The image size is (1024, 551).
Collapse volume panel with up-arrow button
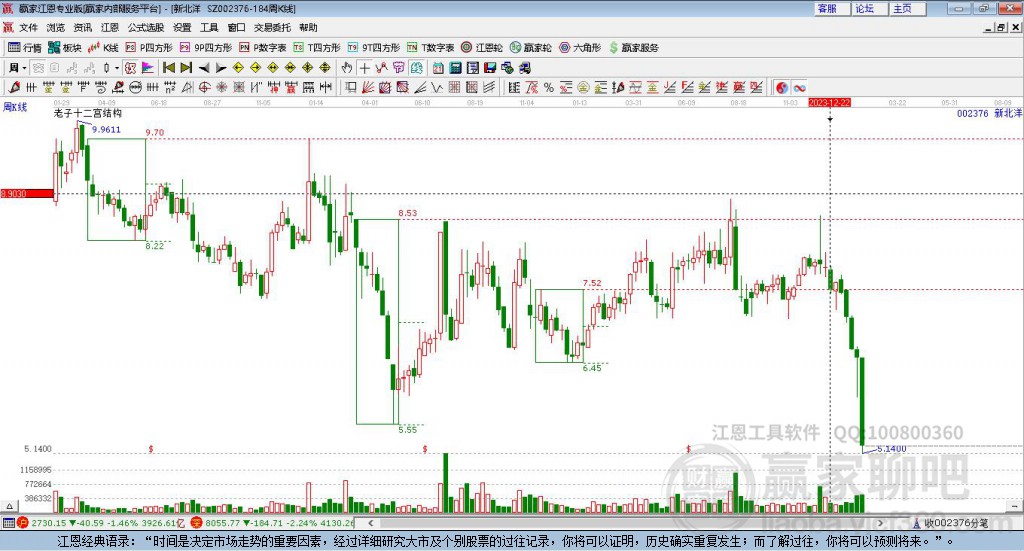click(9, 506)
